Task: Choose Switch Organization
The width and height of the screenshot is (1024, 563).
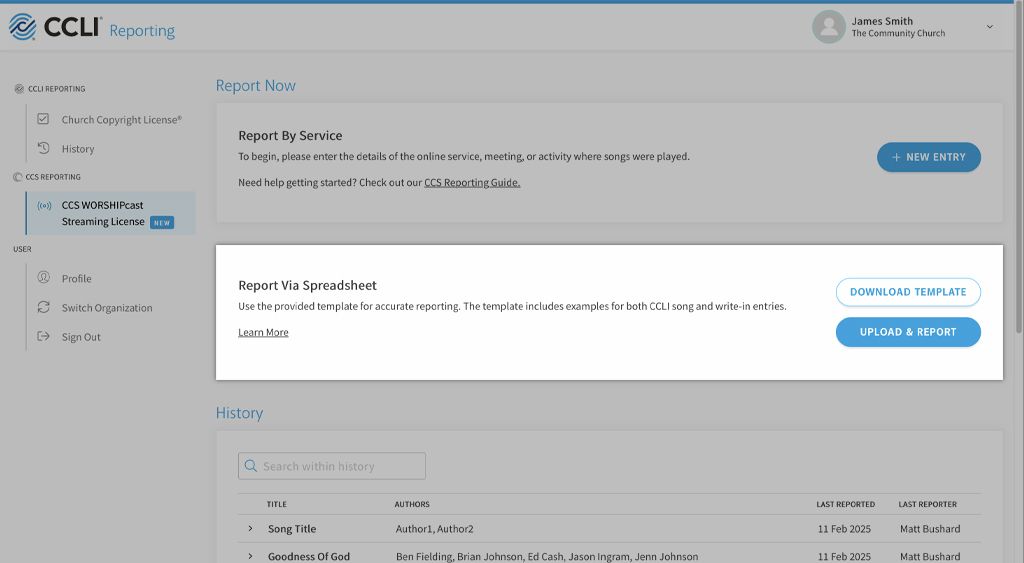Action: (x=107, y=308)
